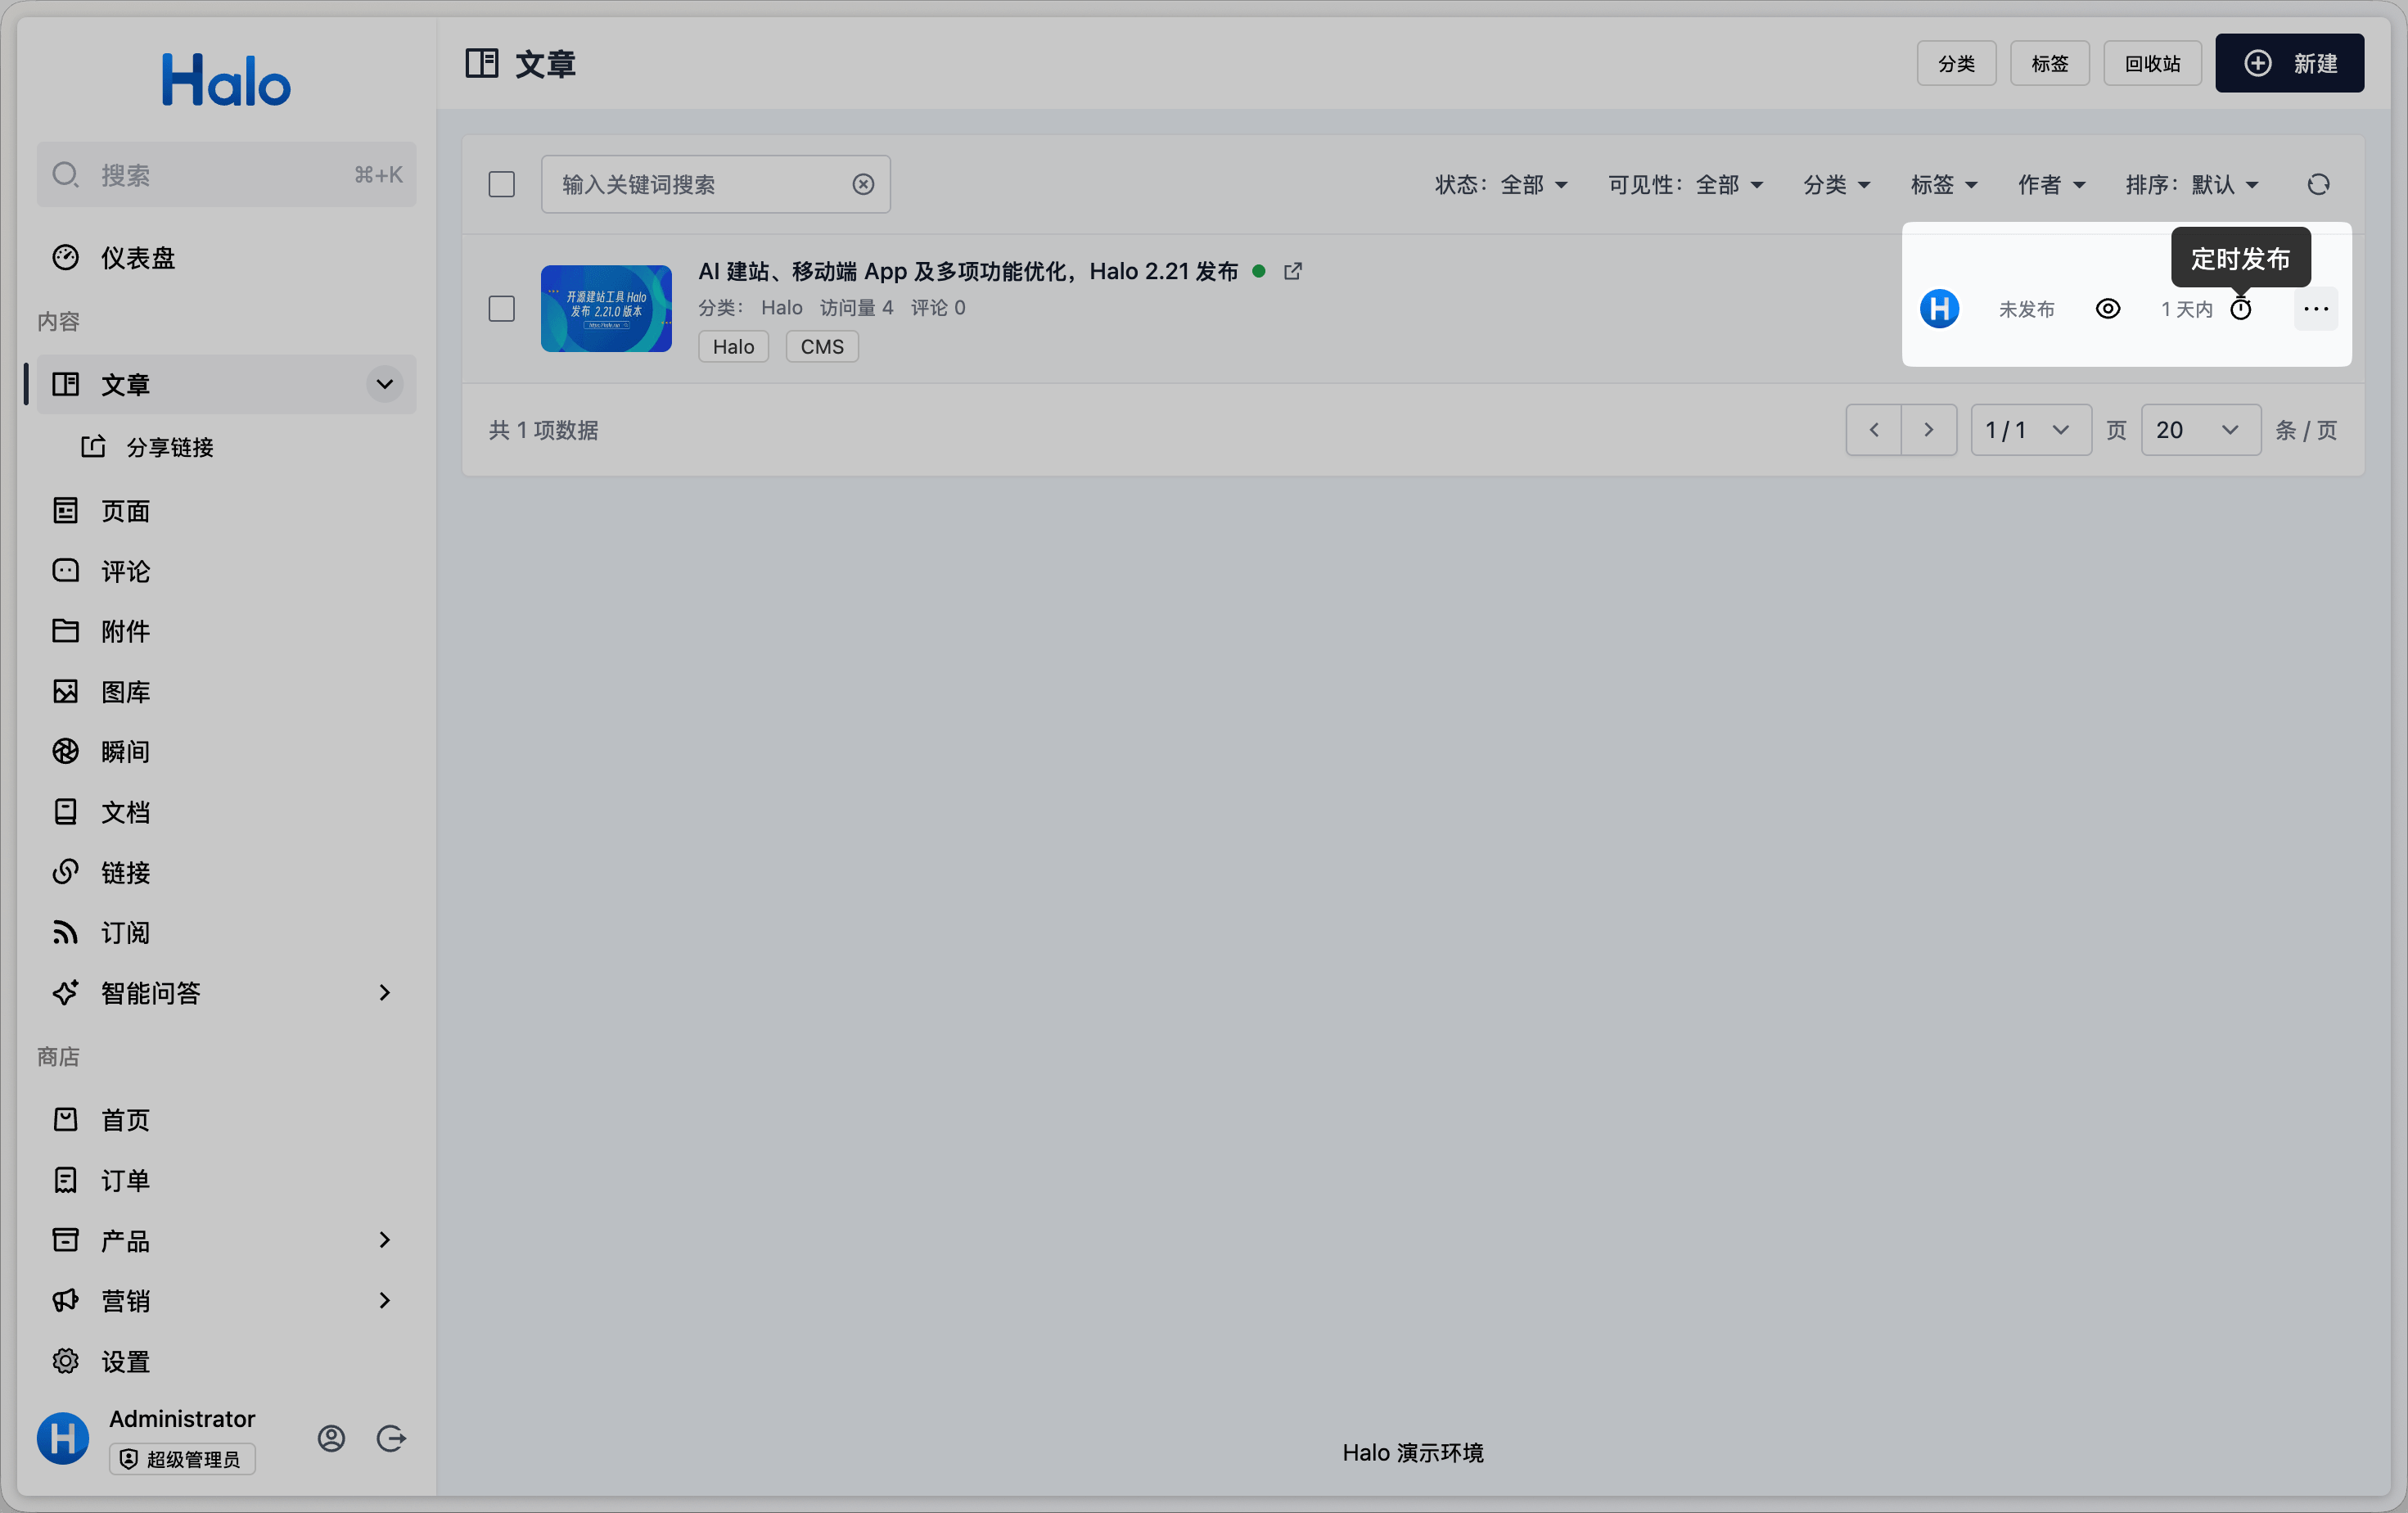Open post in new tab external-link icon

point(1293,271)
